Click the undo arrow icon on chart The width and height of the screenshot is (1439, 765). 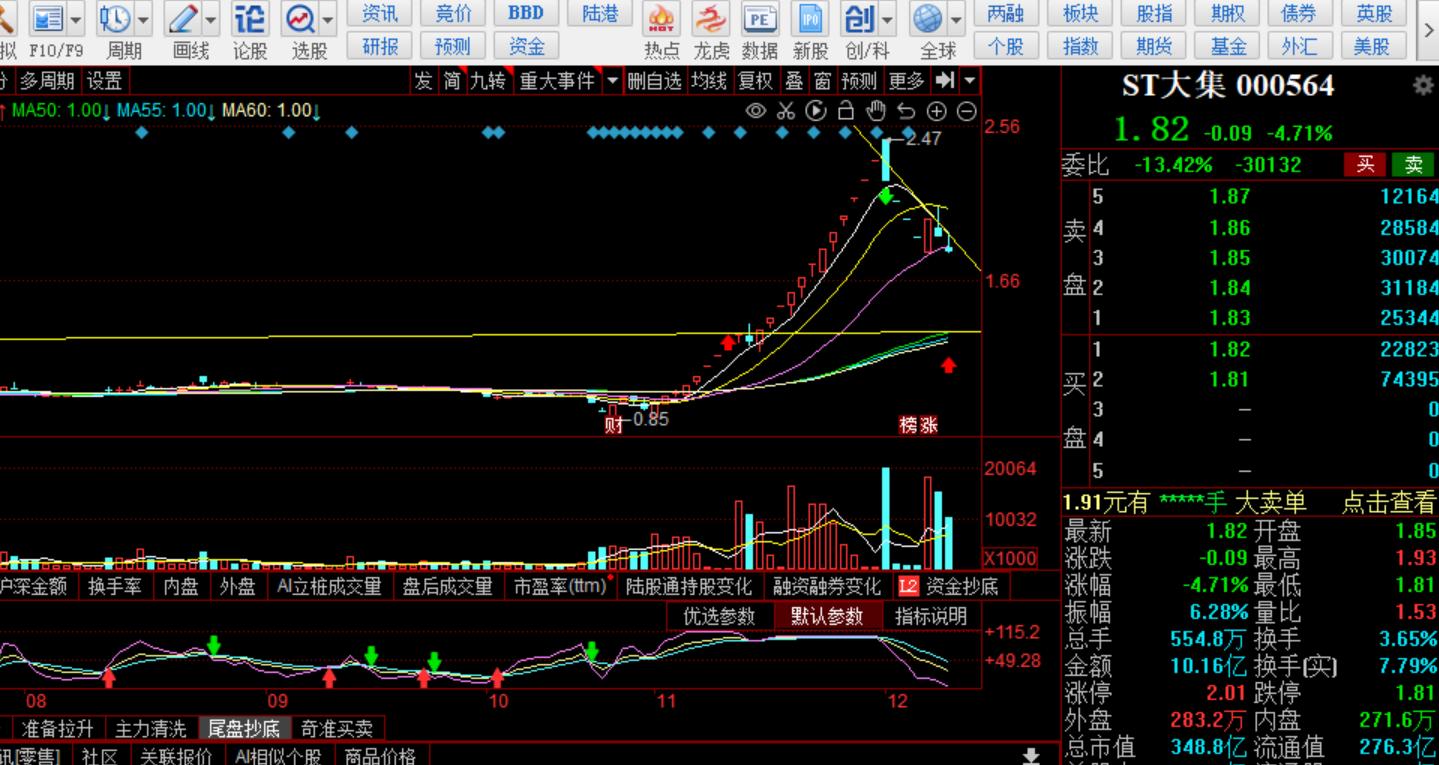[906, 111]
